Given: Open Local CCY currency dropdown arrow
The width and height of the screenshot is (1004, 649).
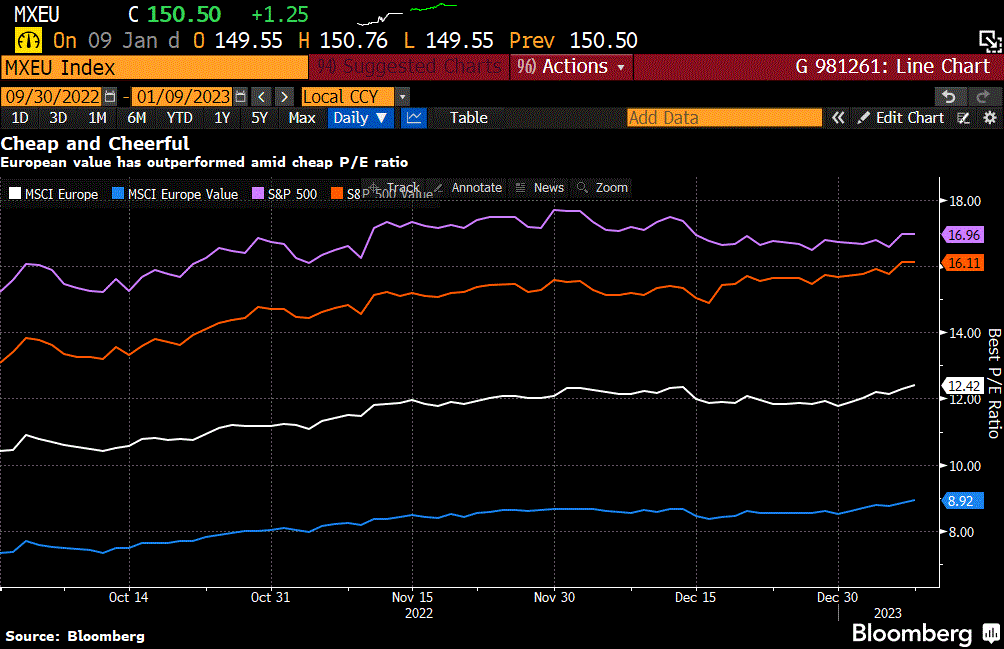Looking at the screenshot, I should click(x=402, y=97).
